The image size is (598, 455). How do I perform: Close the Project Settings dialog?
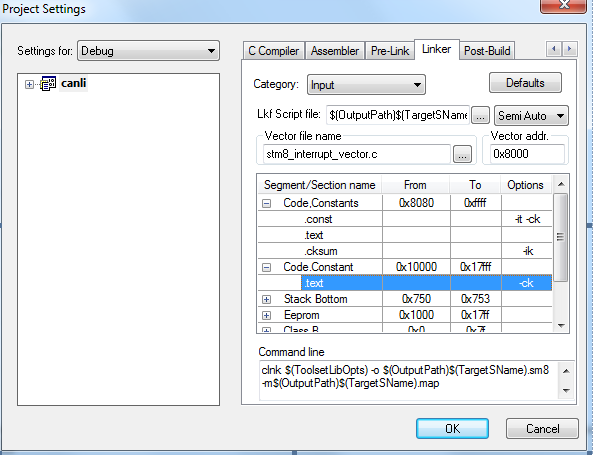(563, 5)
